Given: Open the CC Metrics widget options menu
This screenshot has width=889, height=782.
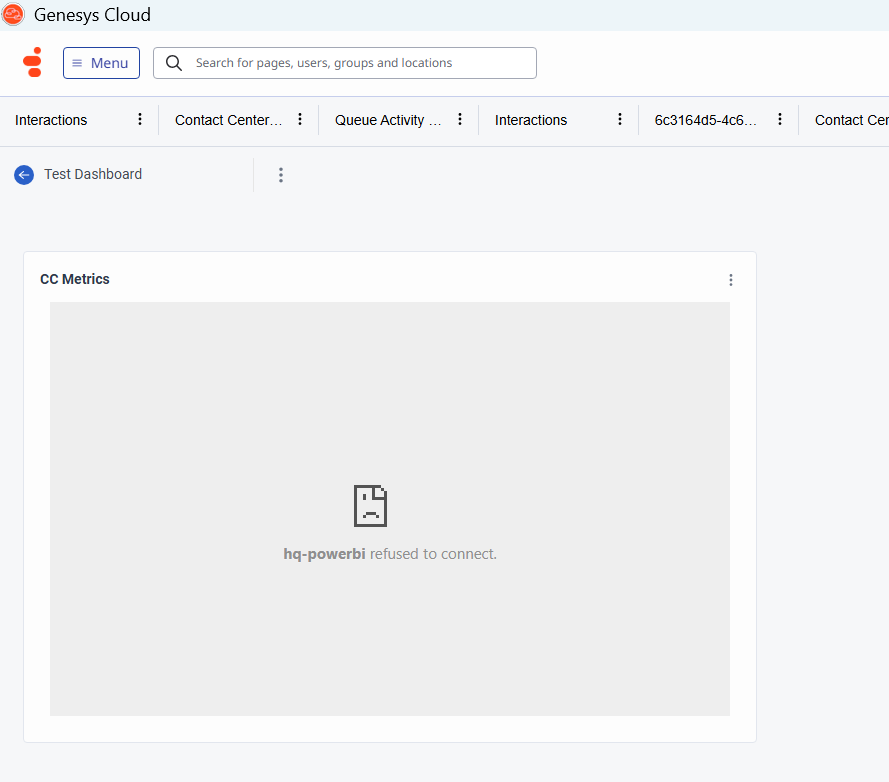Looking at the screenshot, I should [x=731, y=280].
